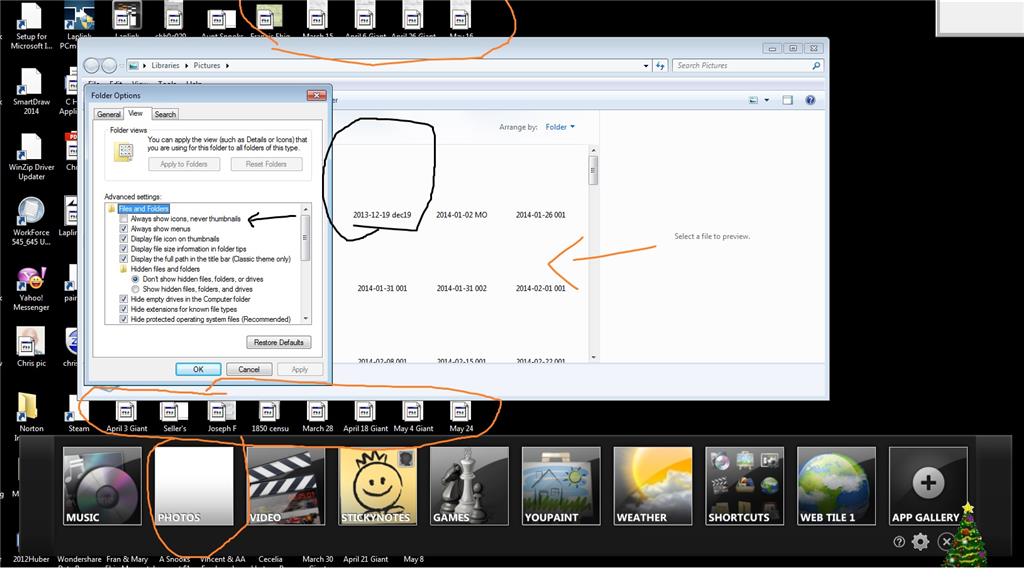Open the VIDEO tile with clapperboard
The width and height of the screenshot is (1024, 588).
coord(286,486)
